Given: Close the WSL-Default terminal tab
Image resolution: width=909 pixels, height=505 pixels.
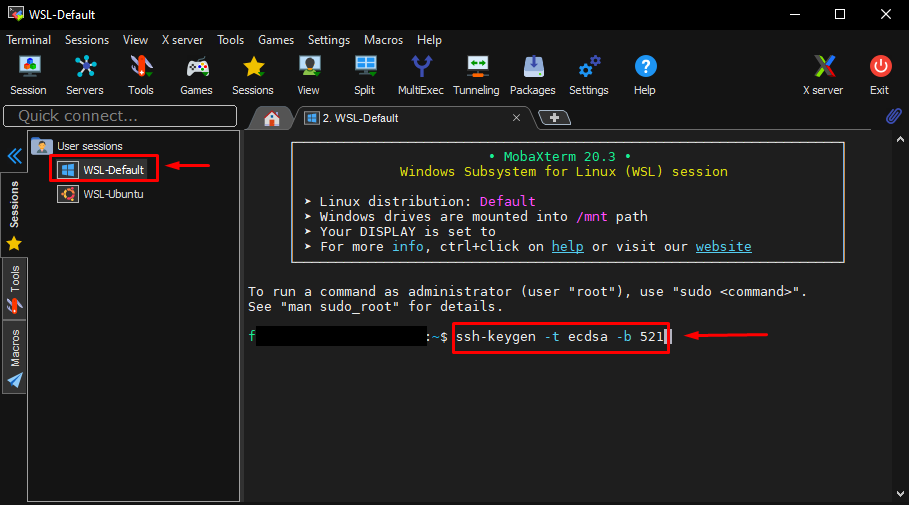Looking at the screenshot, I should coord(516,118).
